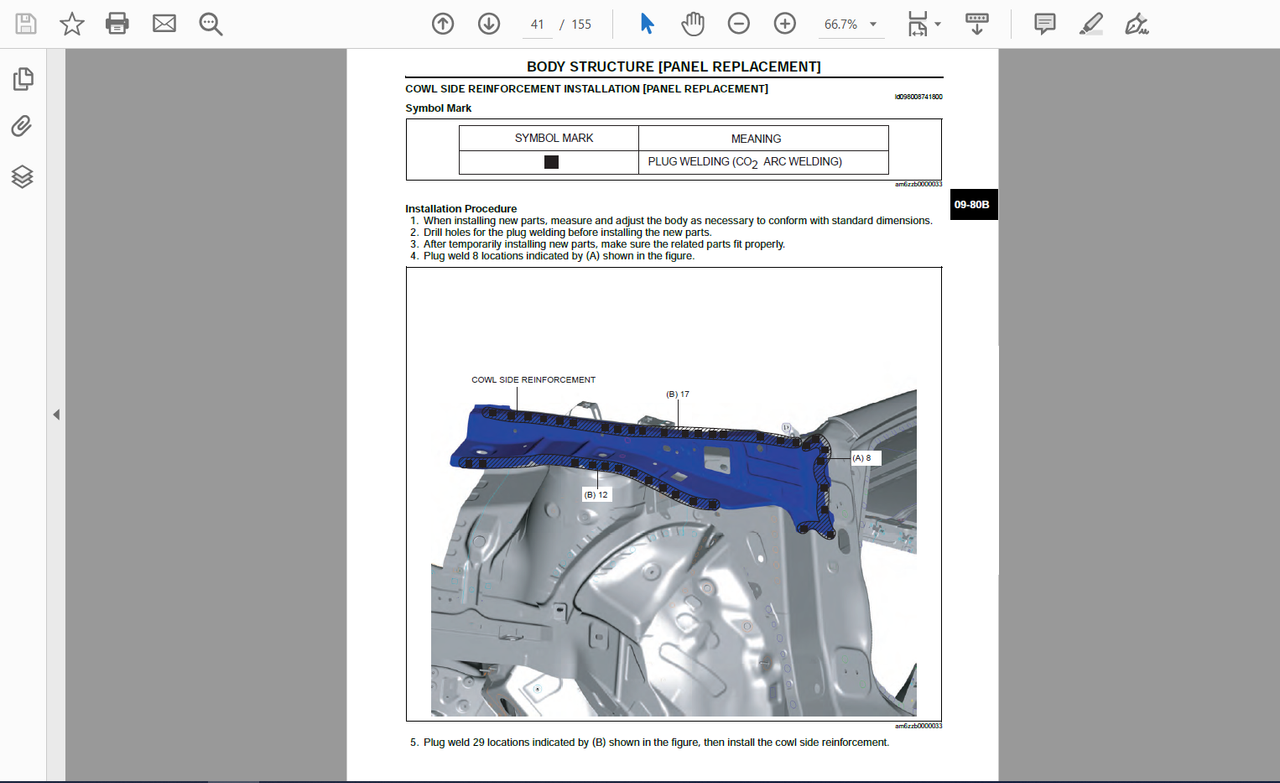The height and width of the screenshot is (783, 1280).
Task: Open the fit page options icon
Action: pos(917,24)
